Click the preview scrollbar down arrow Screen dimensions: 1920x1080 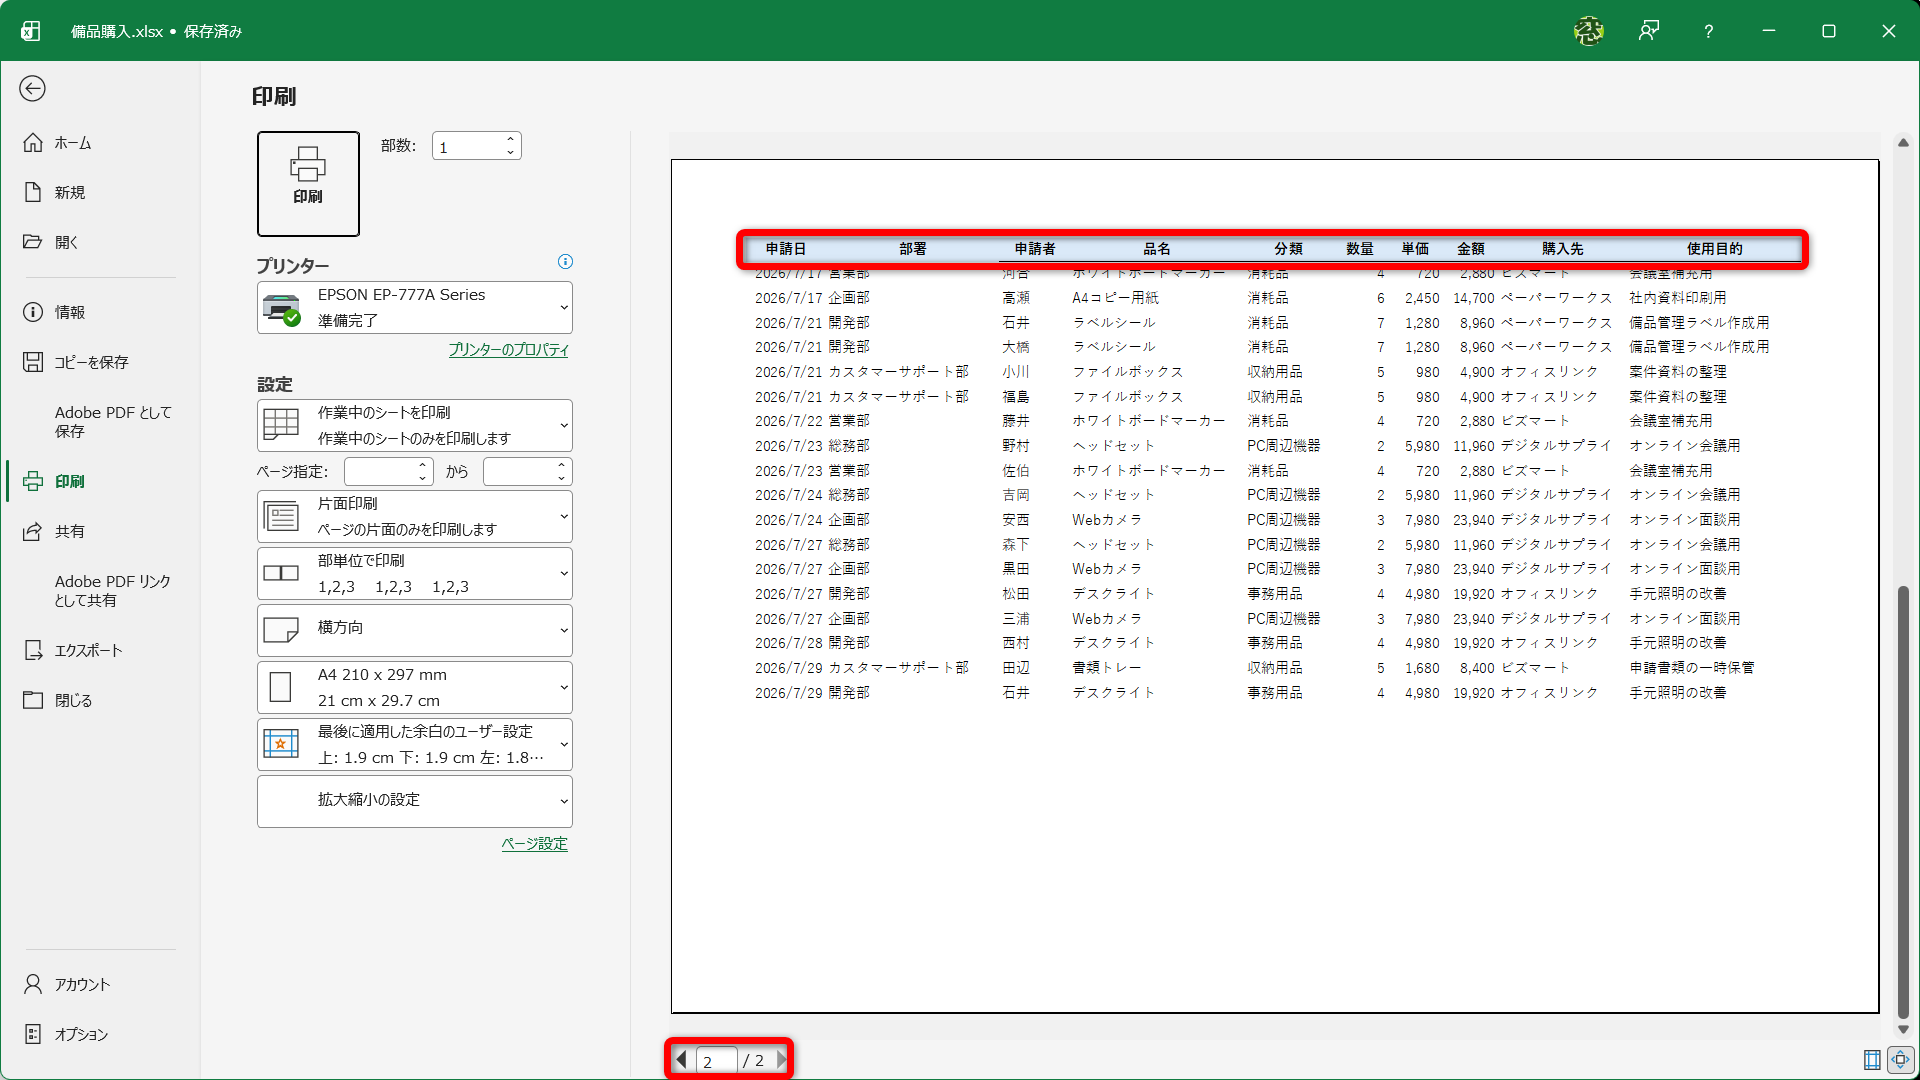pos(1903,1029)
